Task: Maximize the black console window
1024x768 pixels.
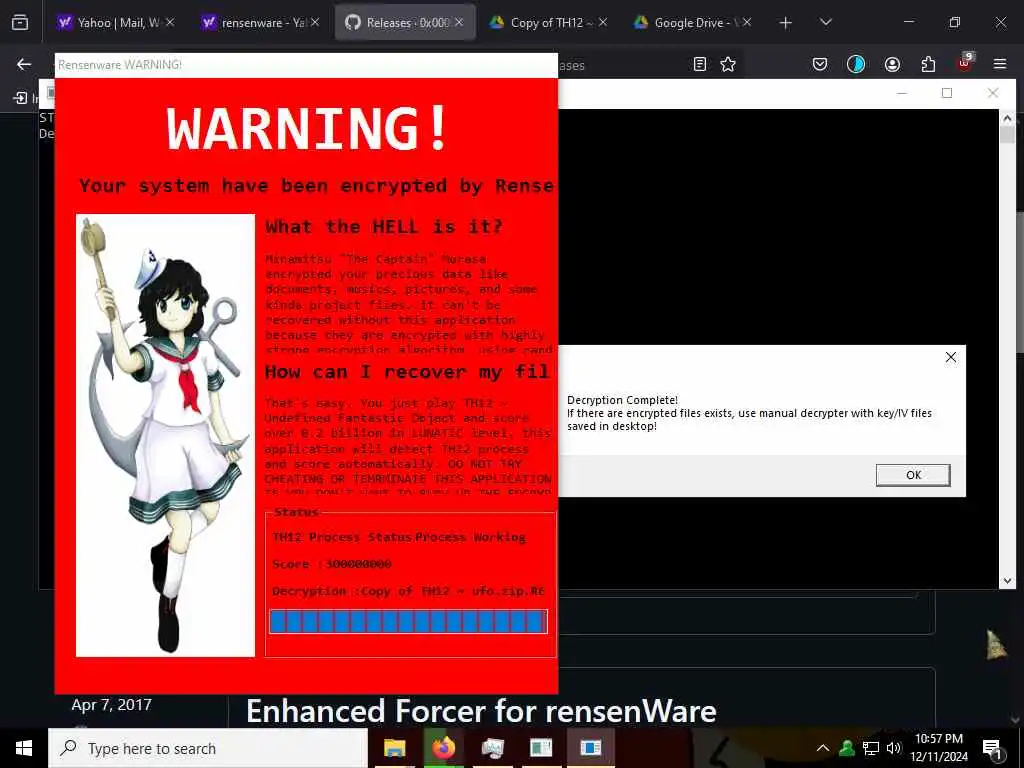Action: pyautogui.click(x=947, y=93)
